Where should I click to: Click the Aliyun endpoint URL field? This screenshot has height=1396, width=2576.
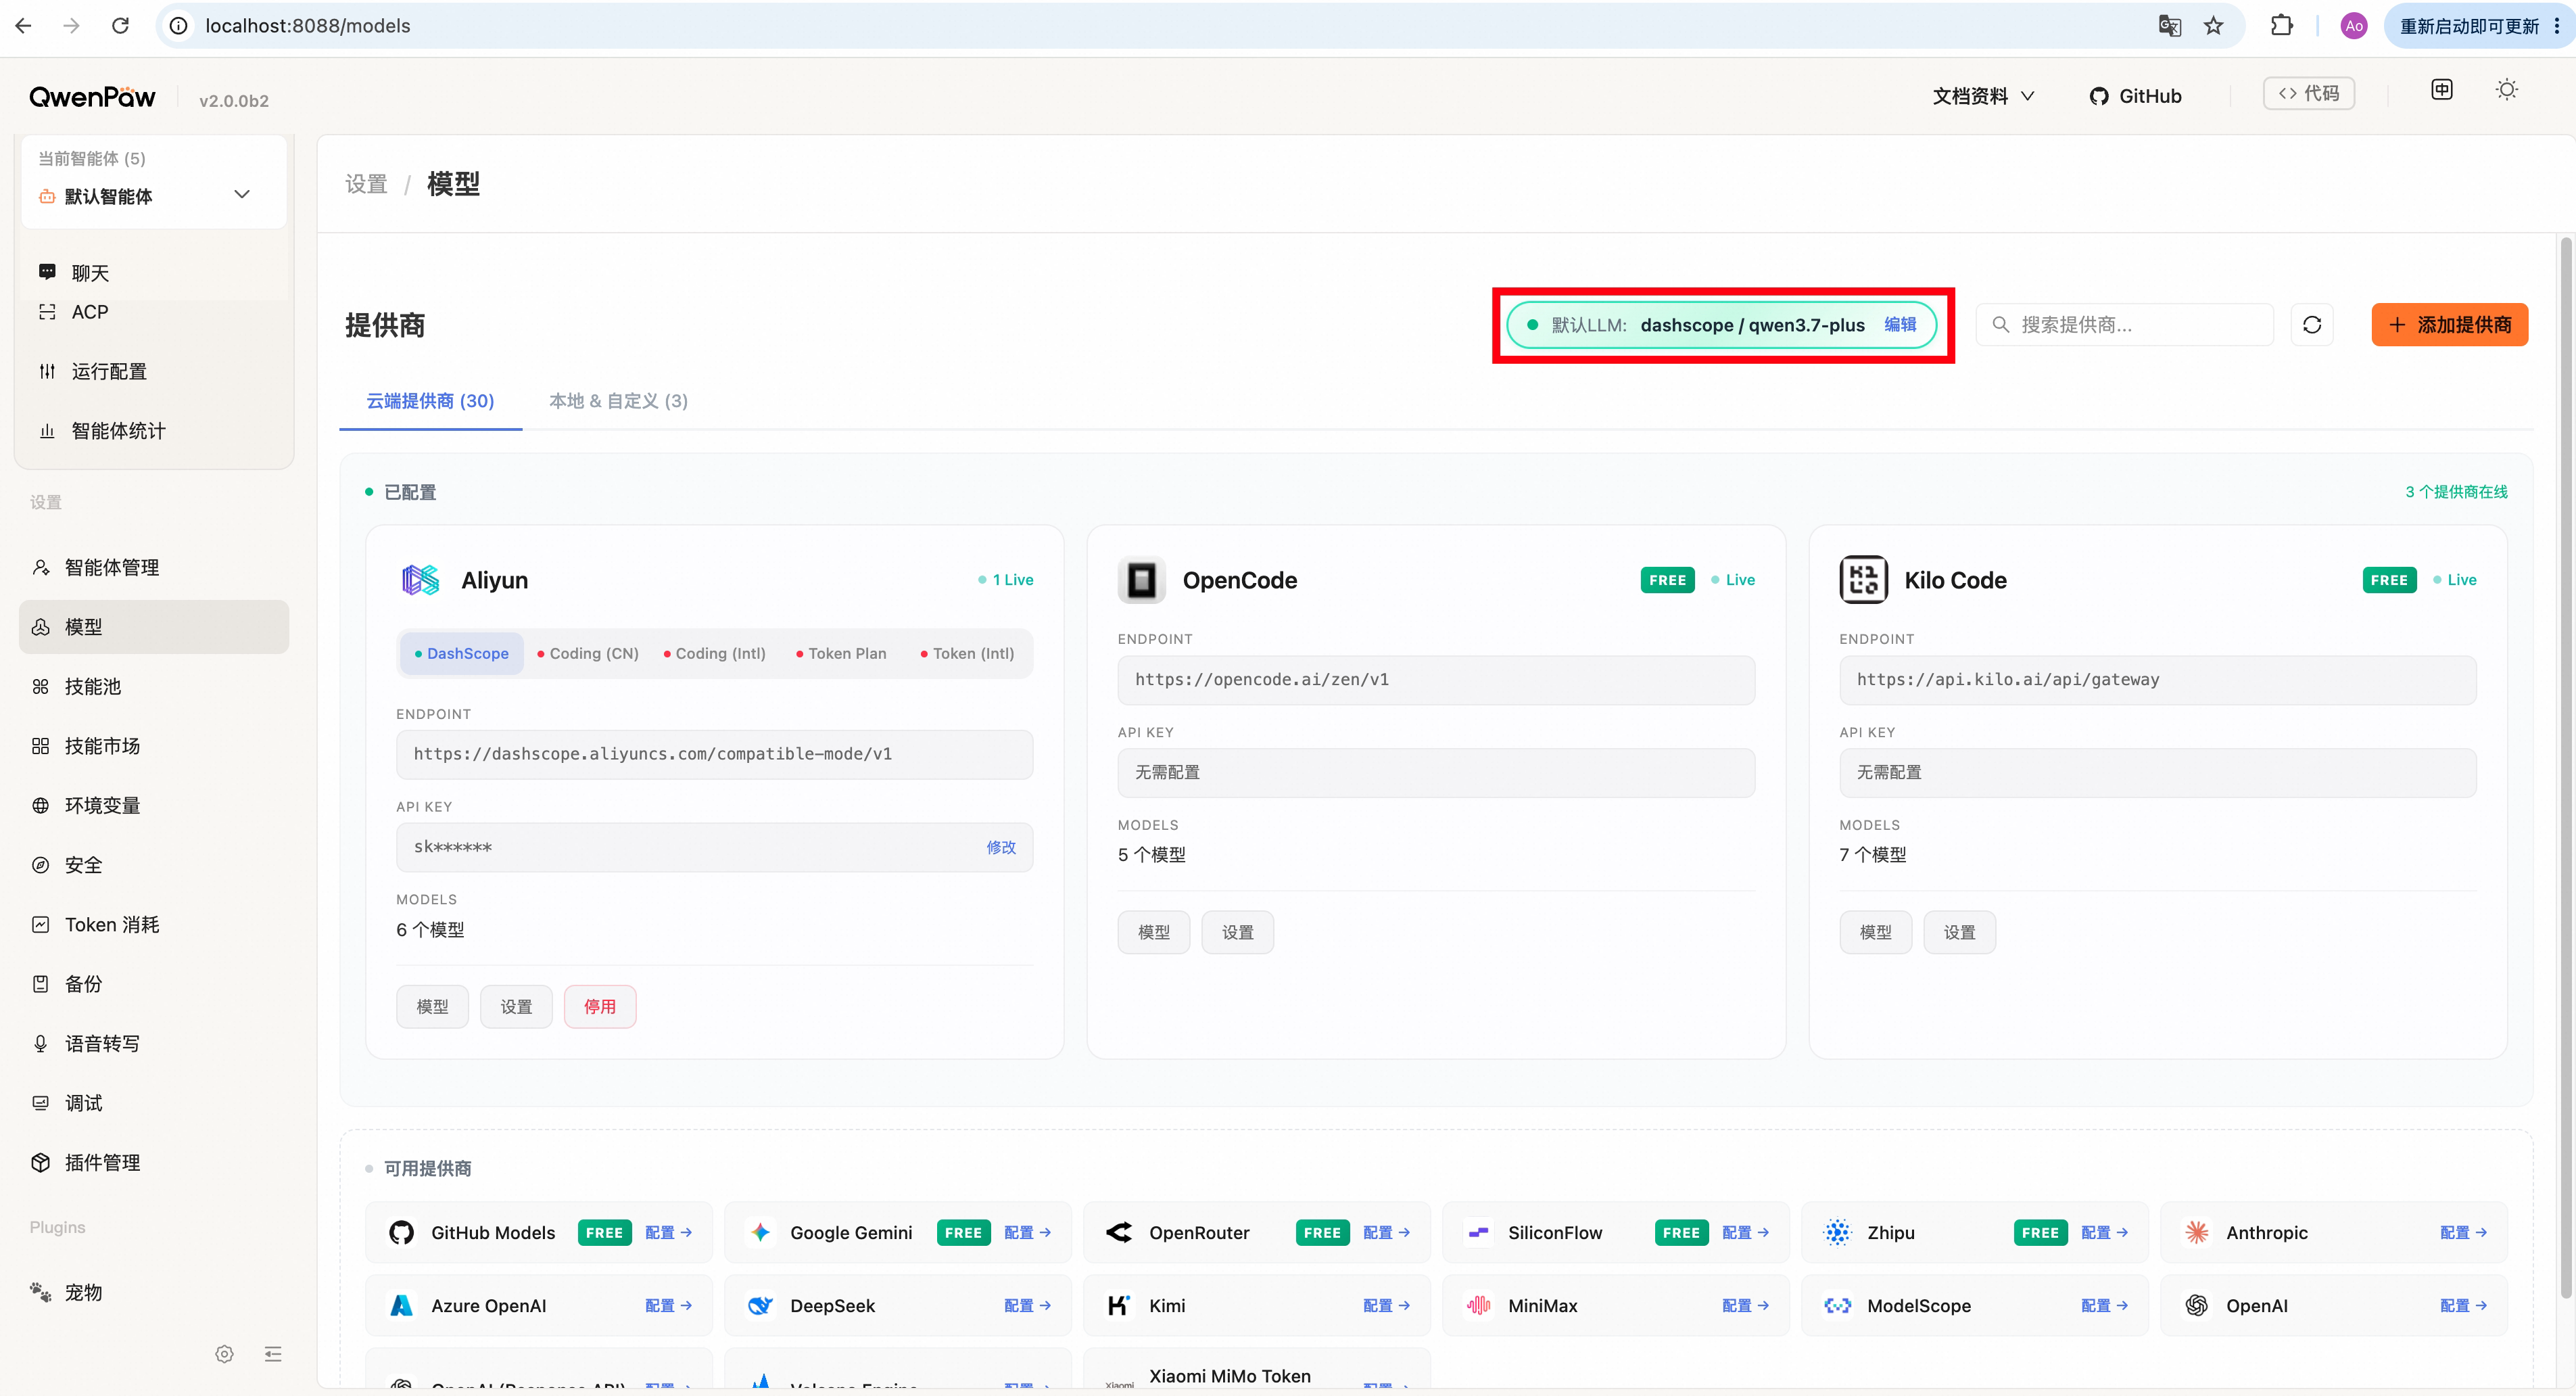(x=714, y=754)
